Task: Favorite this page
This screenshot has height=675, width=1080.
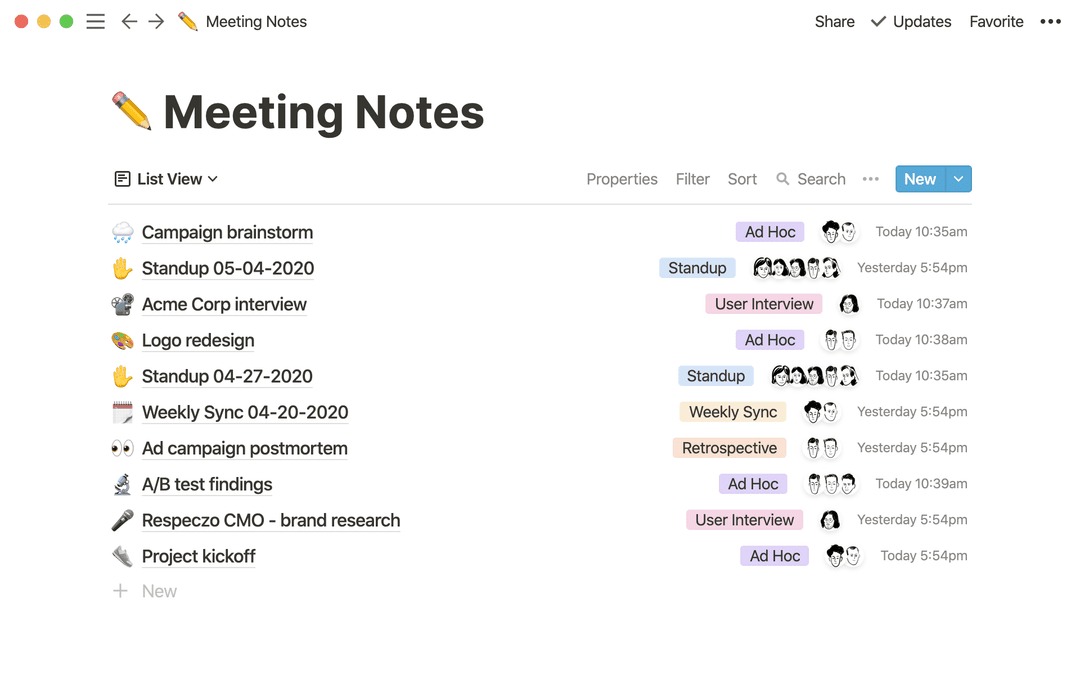Action: click(x=996, y=21)
